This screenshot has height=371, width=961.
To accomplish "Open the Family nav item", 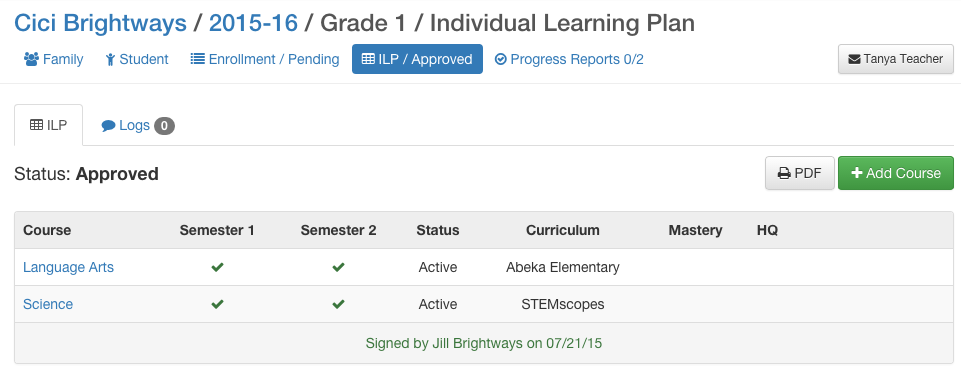I will click(53, 59).
